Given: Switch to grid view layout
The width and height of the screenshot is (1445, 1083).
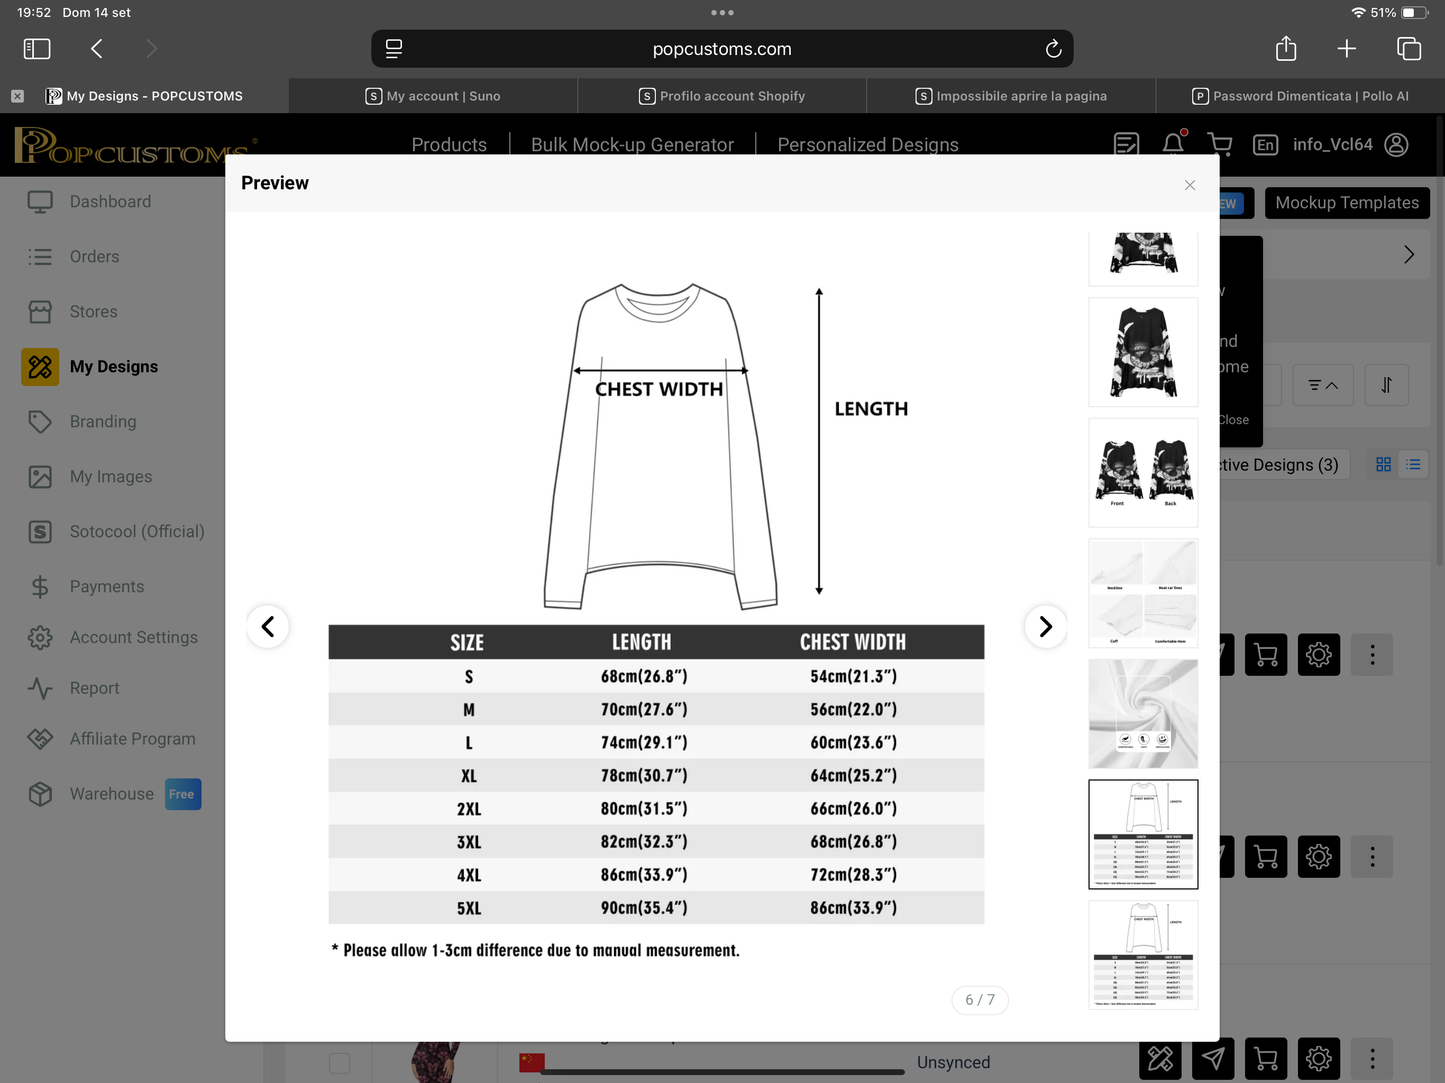Looking at the screenshot, I should pos(1383,465).
